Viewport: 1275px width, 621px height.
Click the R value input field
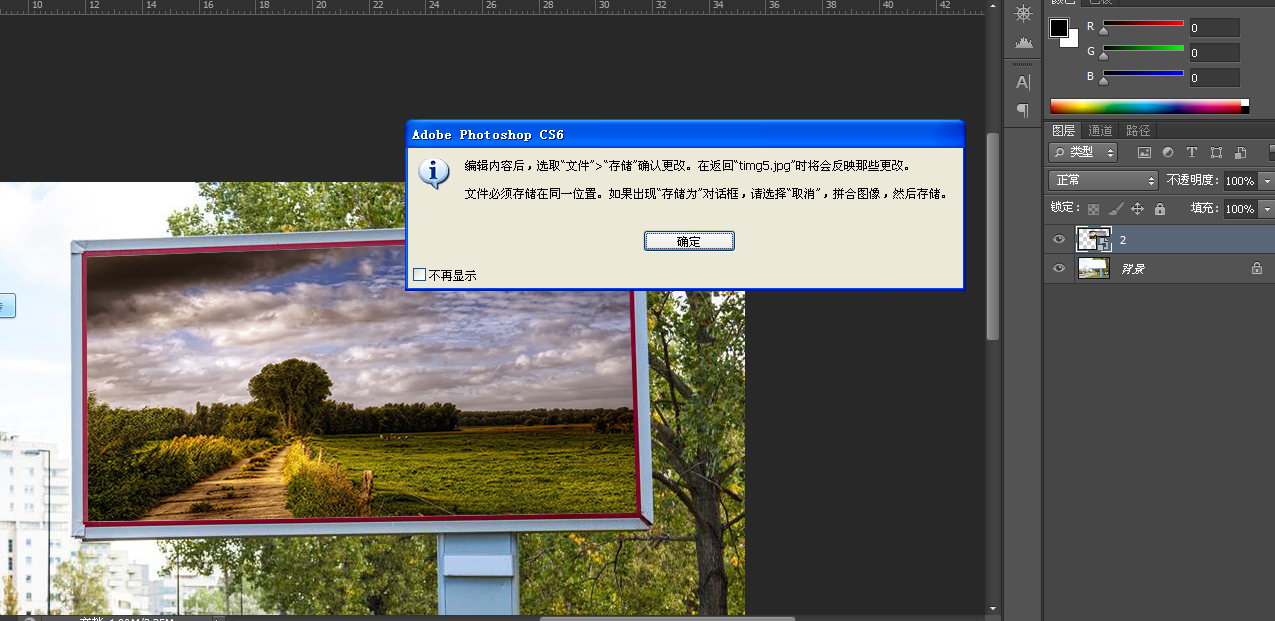[1214, 28]
